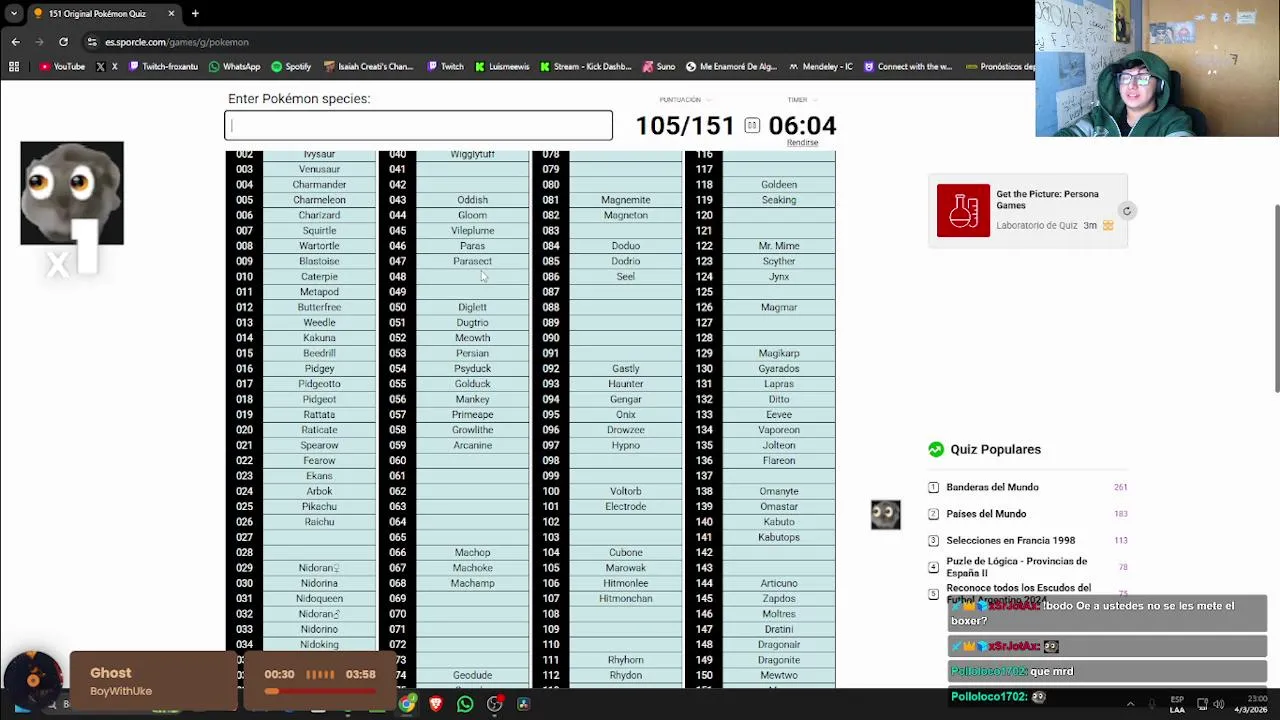Viewport: 1280px width, 720px height.
Task: Reload the page with the refresh icon
Action: click(63, 42)
